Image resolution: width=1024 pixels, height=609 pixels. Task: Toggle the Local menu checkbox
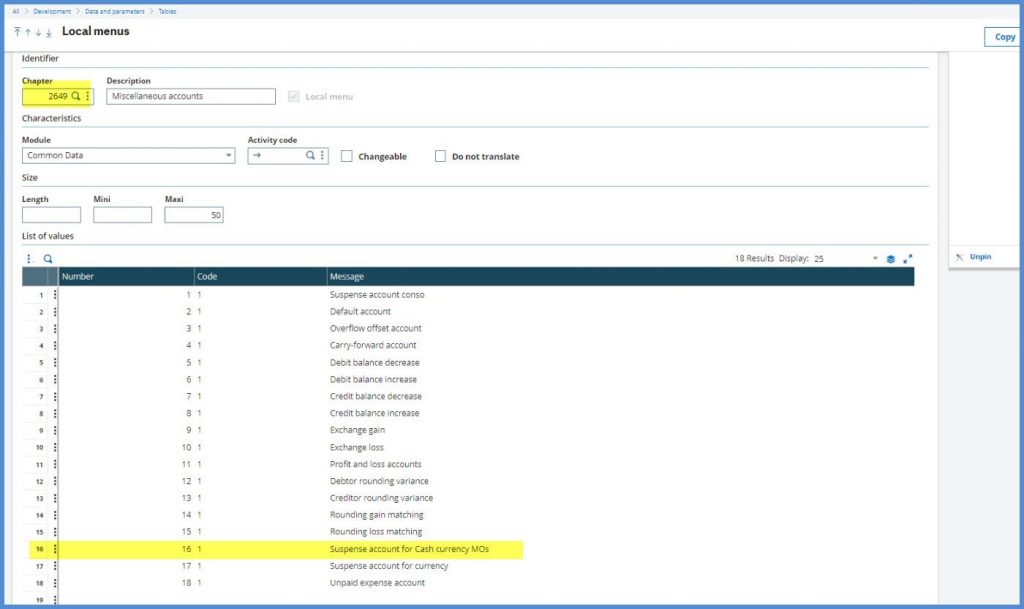[293, 96]
